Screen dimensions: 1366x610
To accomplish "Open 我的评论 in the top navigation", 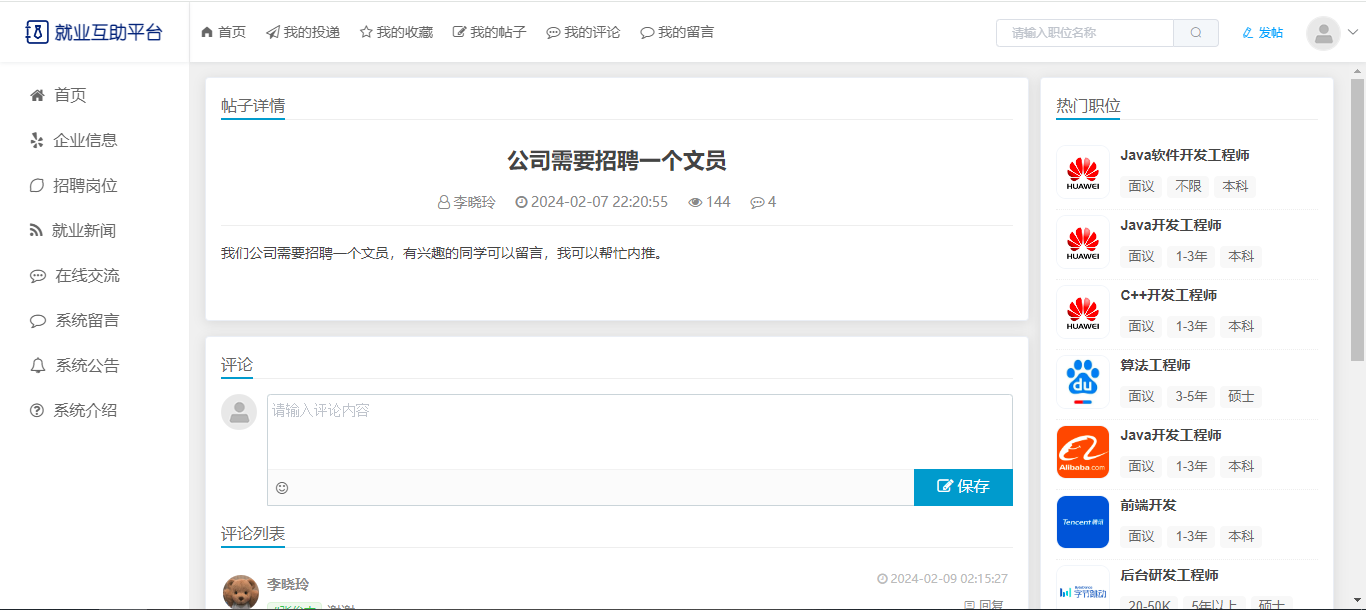I will [583, 32].
